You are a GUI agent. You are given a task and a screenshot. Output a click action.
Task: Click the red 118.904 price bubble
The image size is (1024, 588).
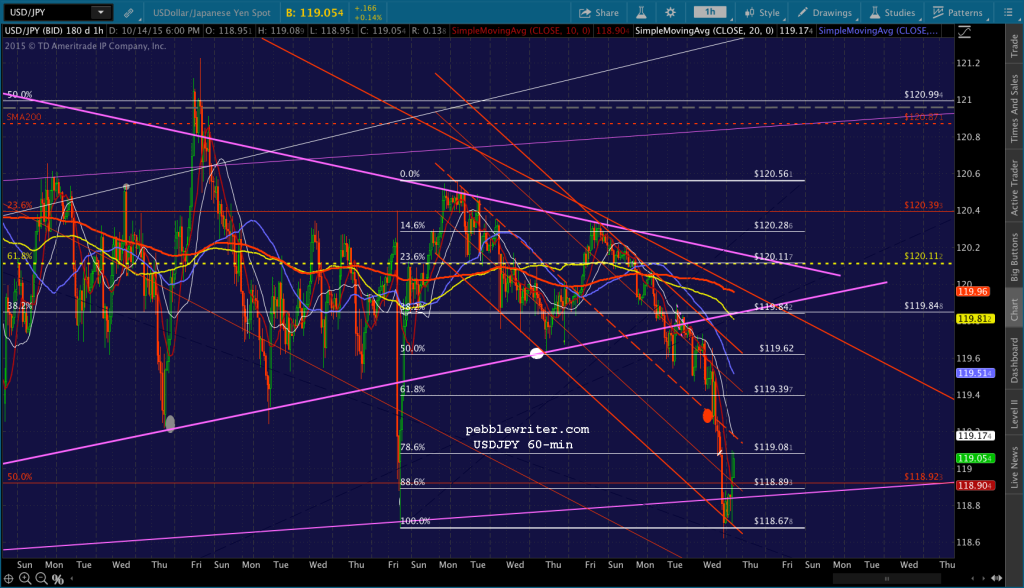[975, 485]
